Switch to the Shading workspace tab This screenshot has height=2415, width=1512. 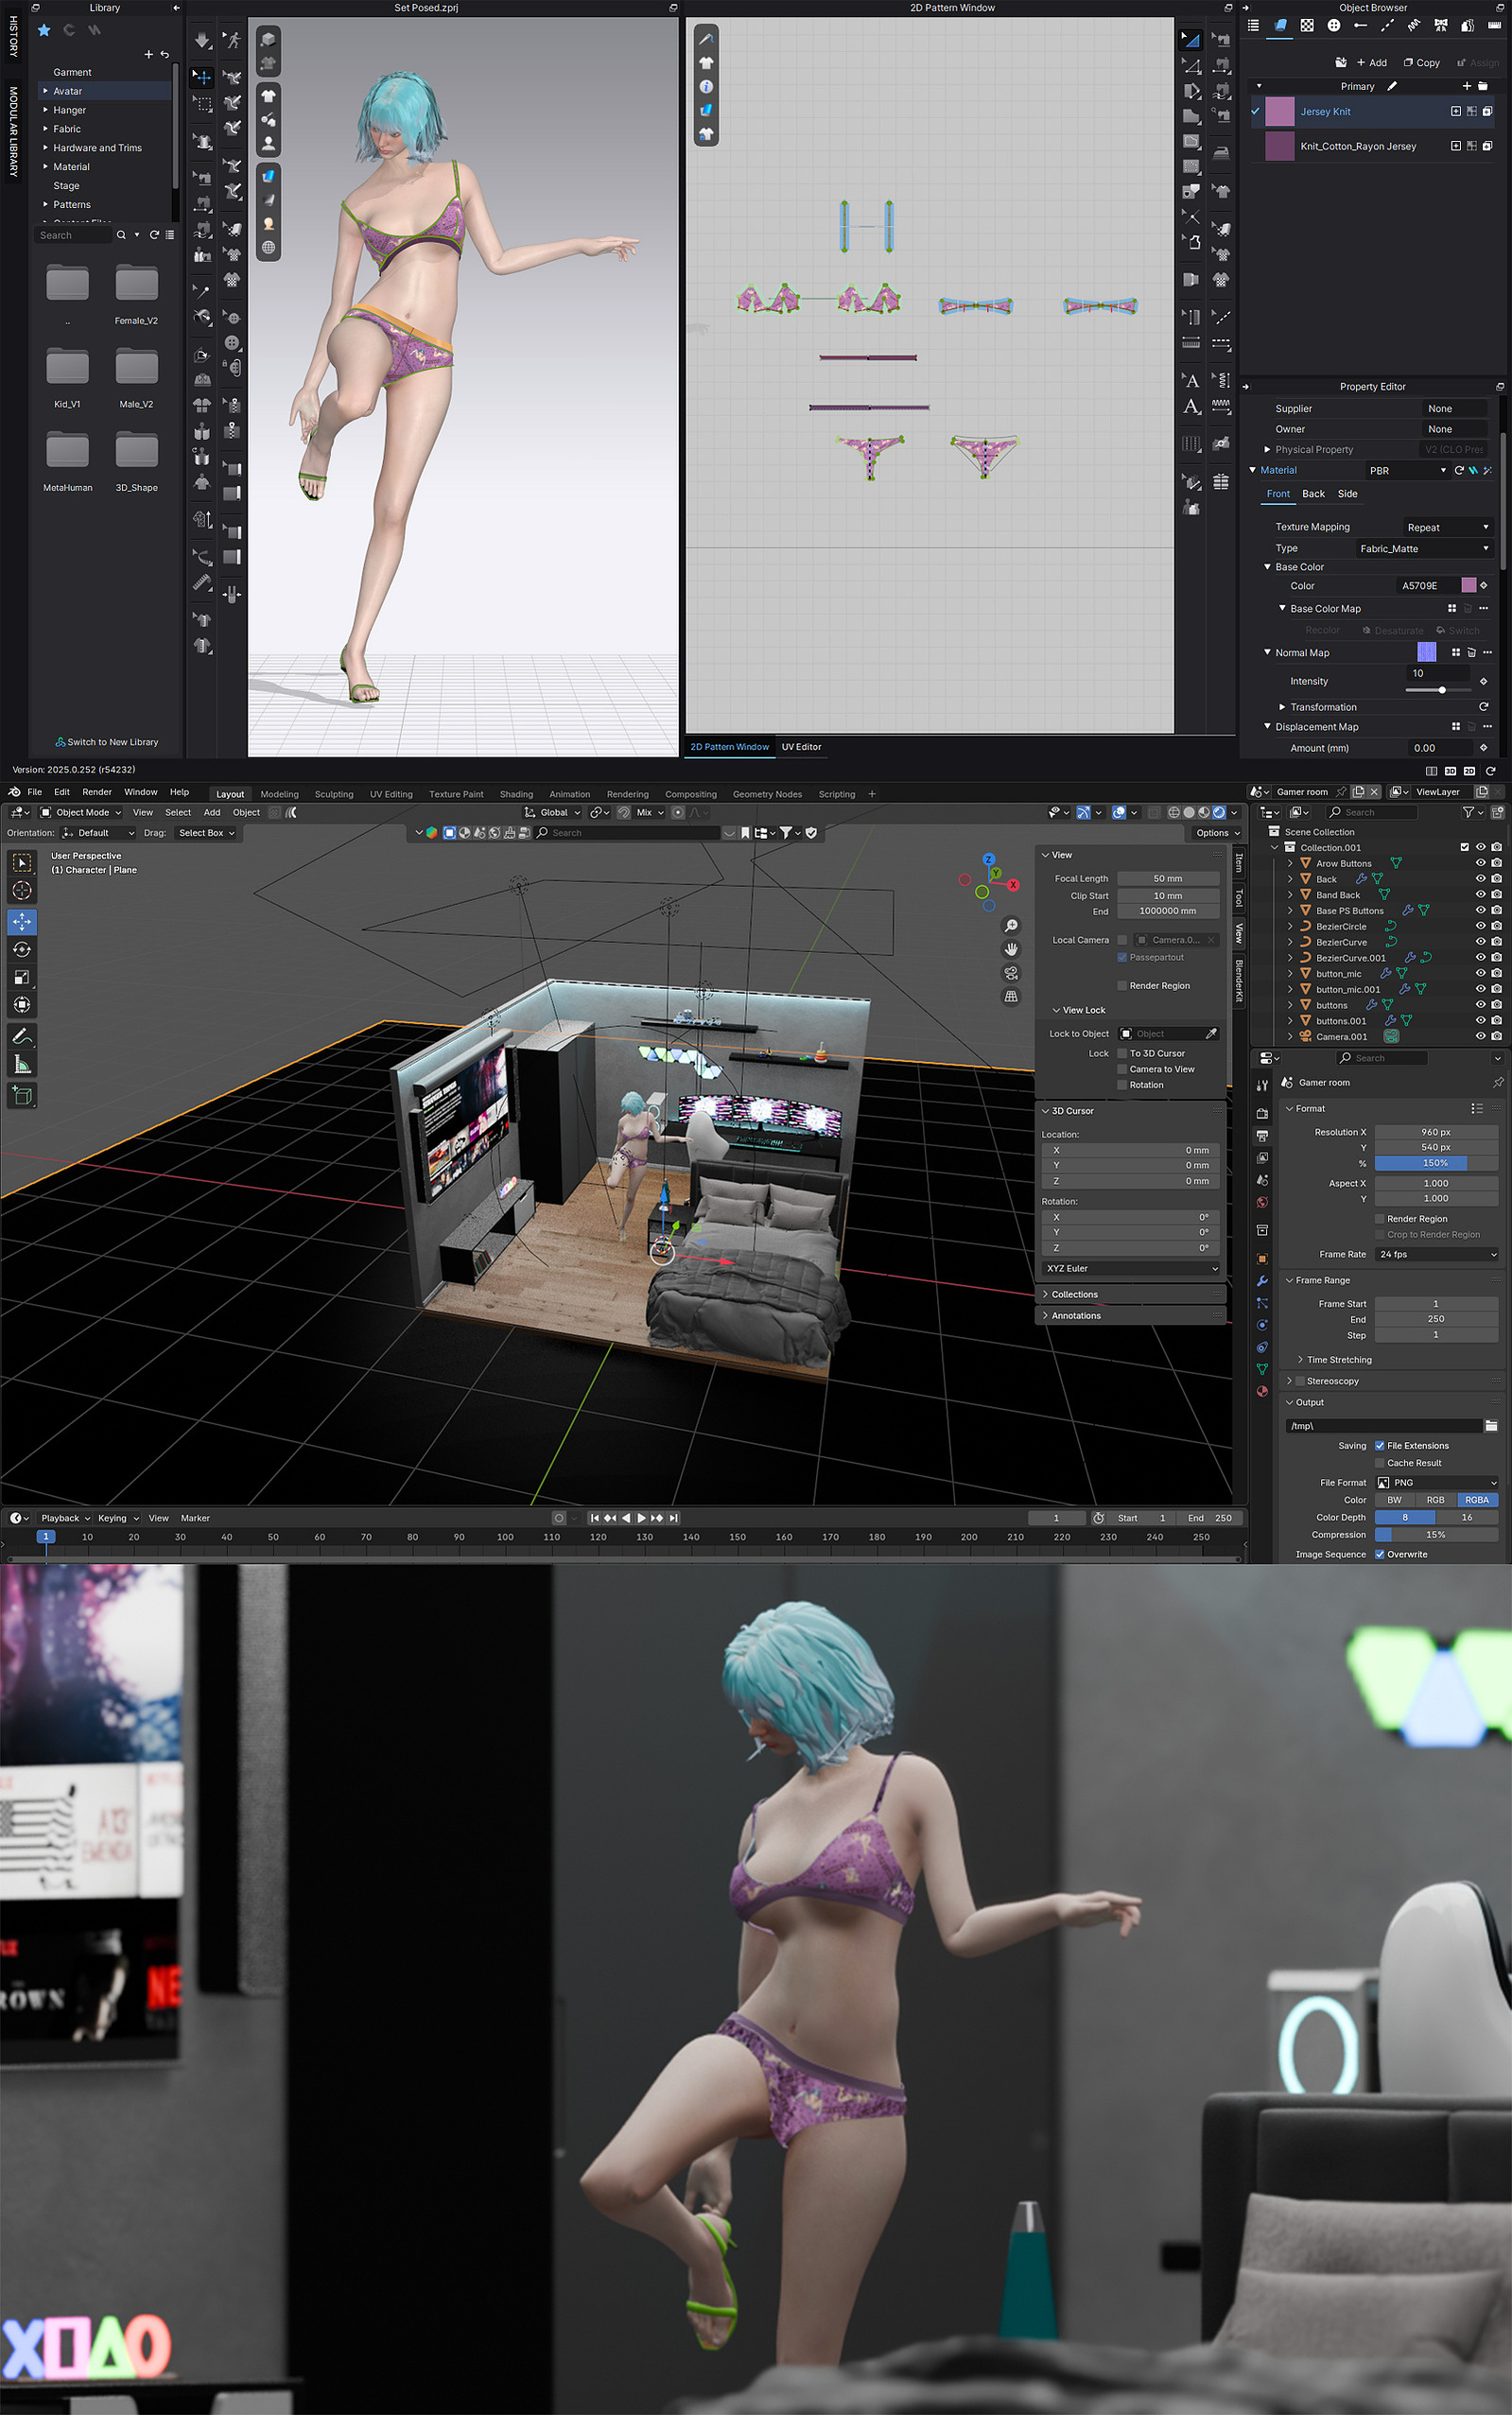[516, 794]
